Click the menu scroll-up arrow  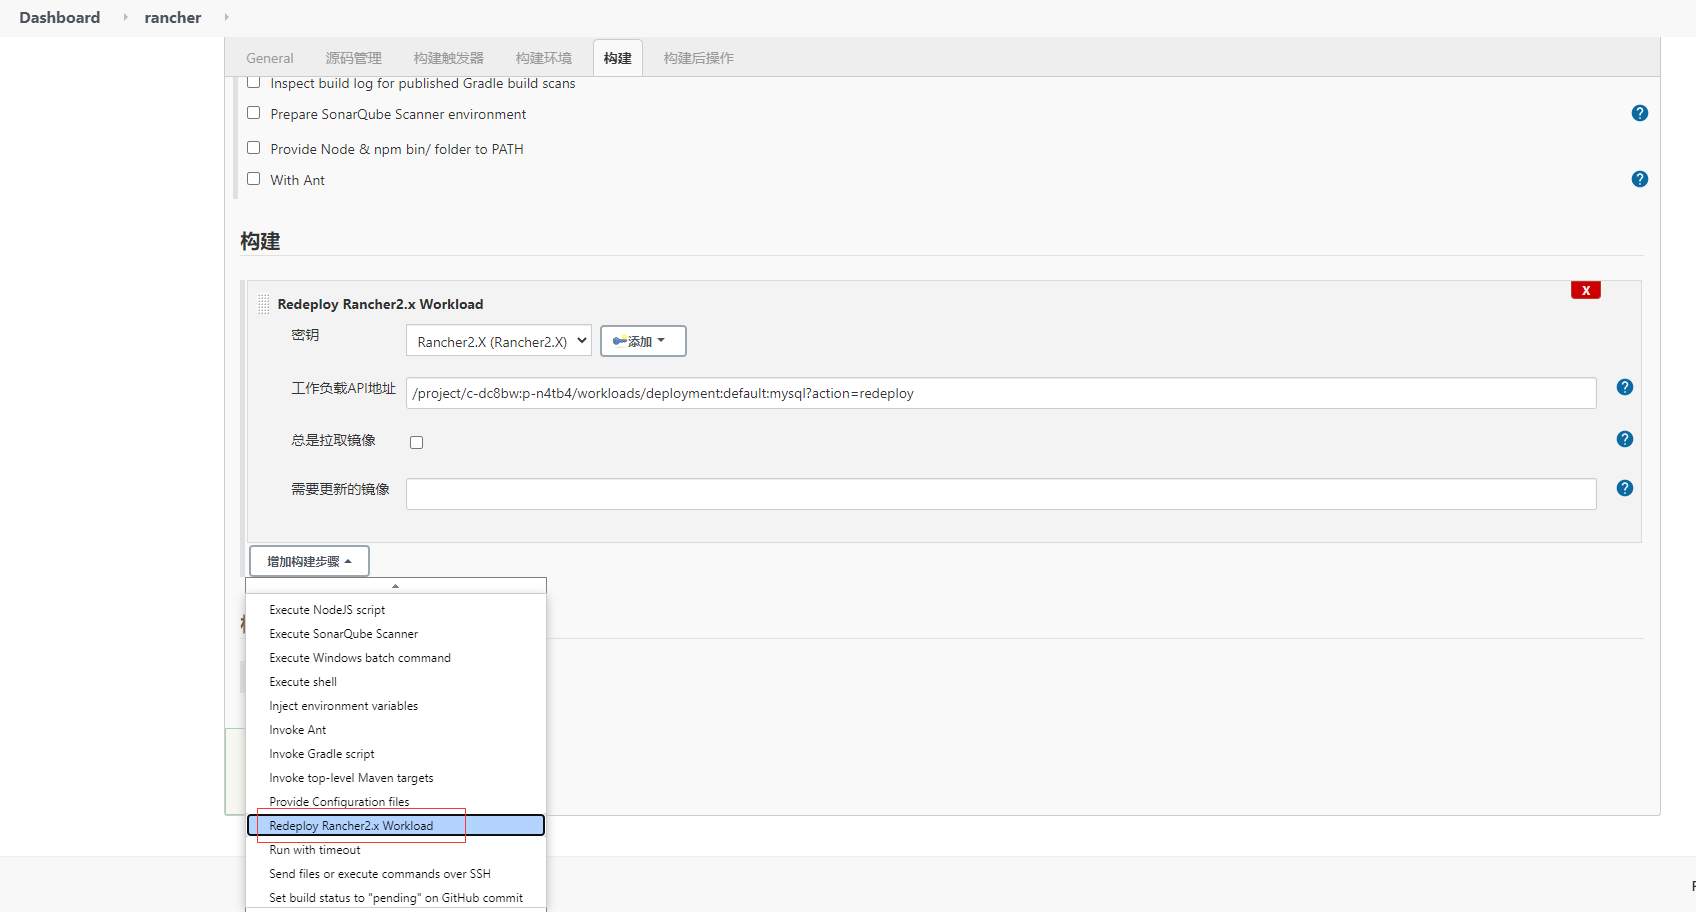[396, 586]
